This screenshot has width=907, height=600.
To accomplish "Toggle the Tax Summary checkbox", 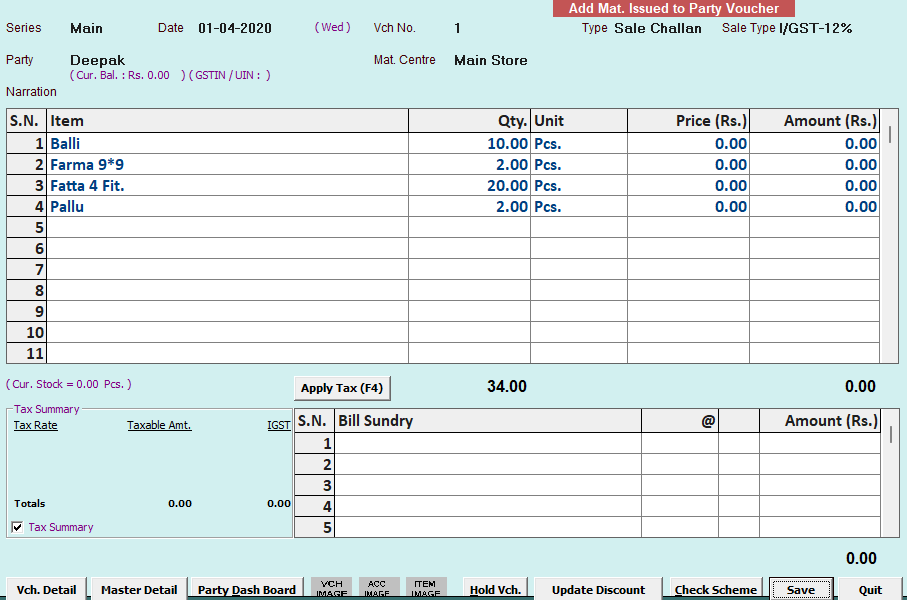I will click(17, 527).
